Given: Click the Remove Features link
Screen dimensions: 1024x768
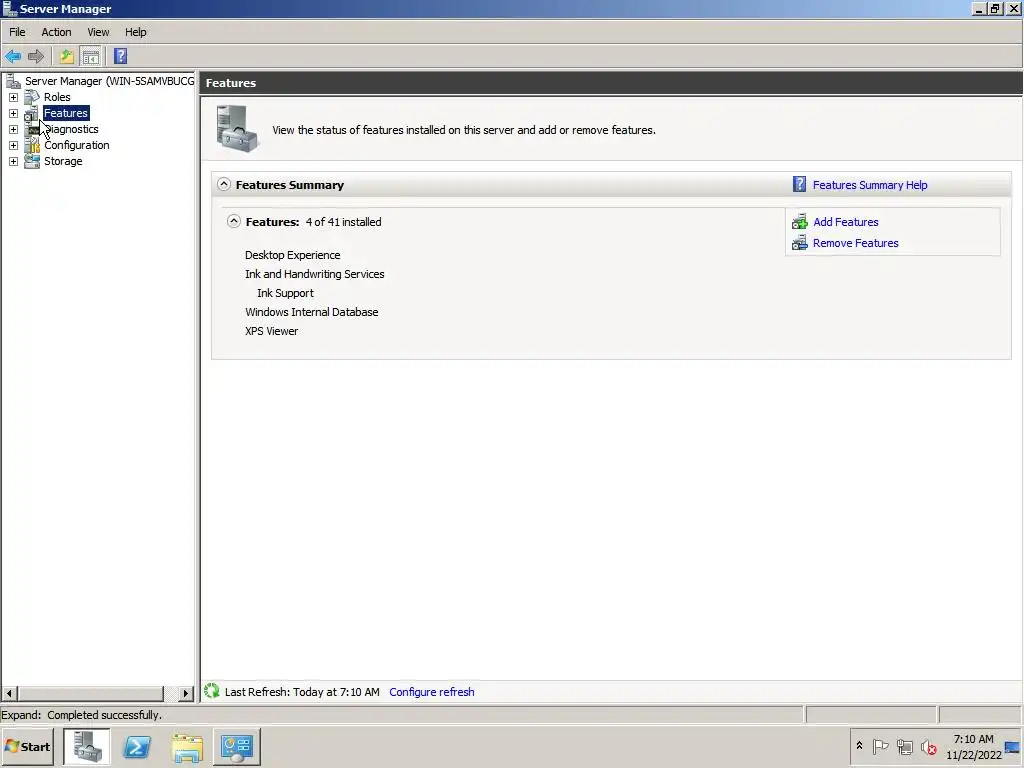Looking at the screenshot, I should 856,243.
